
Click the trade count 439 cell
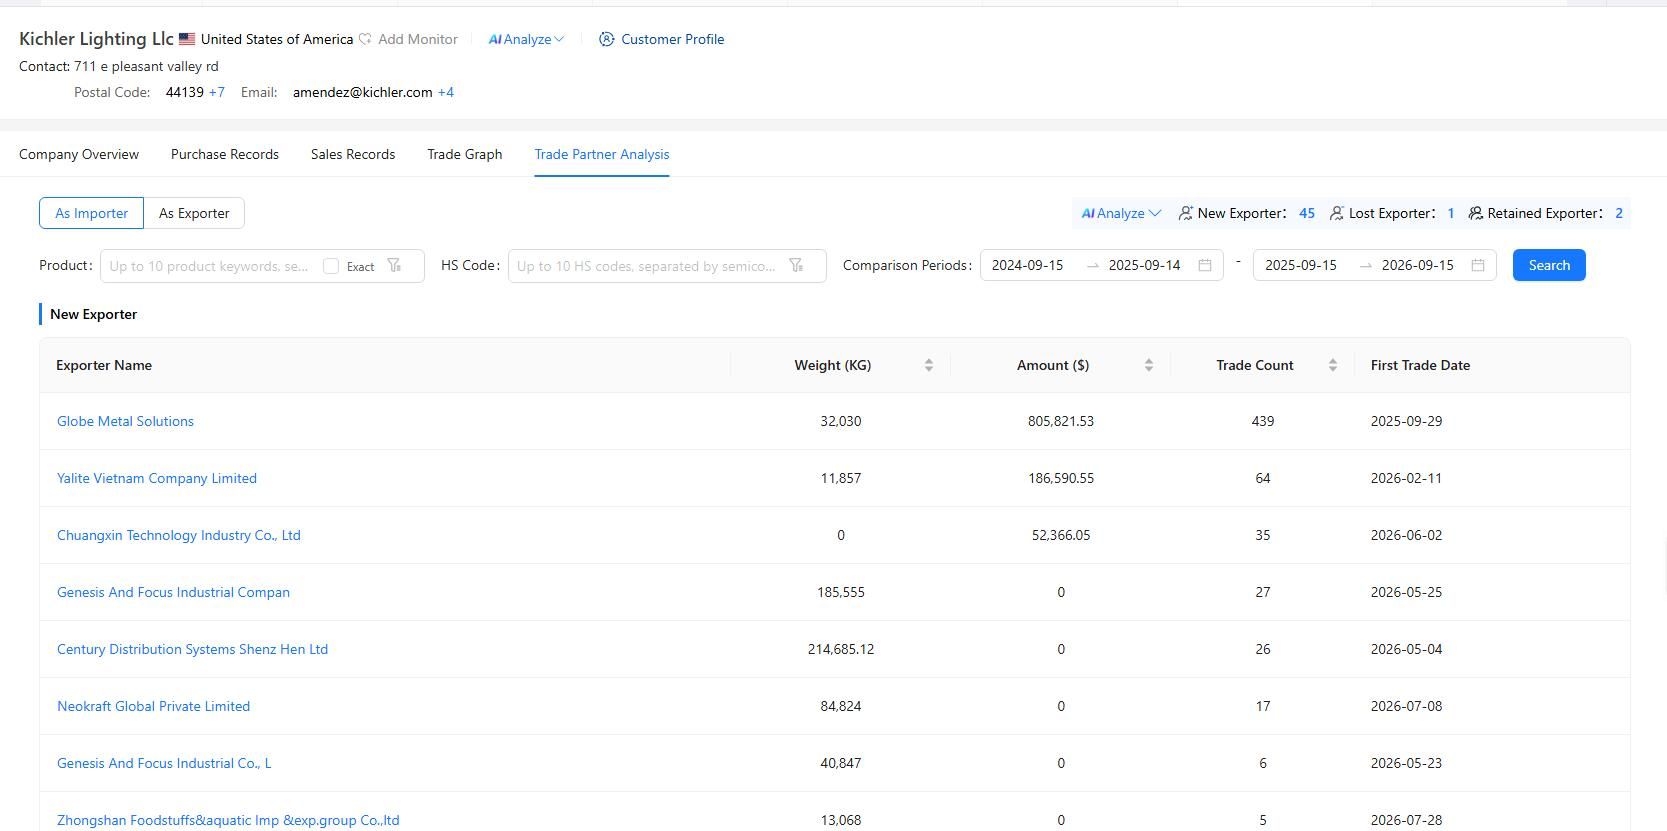[1263, 421]
